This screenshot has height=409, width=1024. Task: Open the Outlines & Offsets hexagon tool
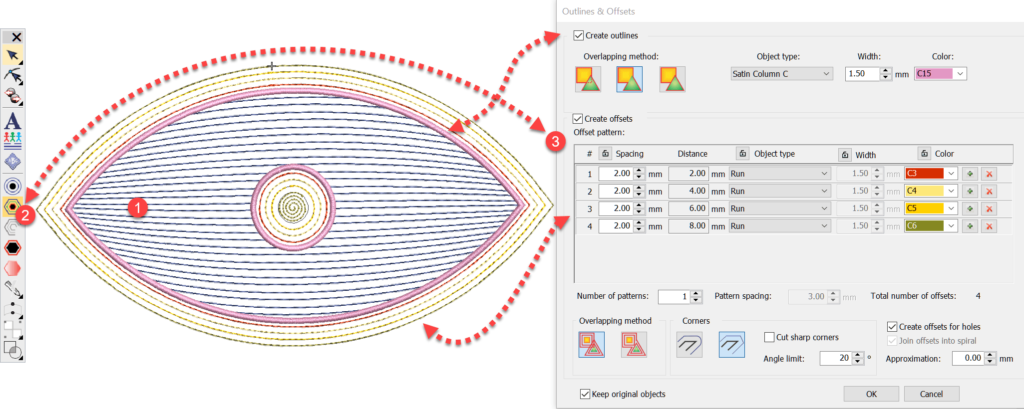pos(14,207)
